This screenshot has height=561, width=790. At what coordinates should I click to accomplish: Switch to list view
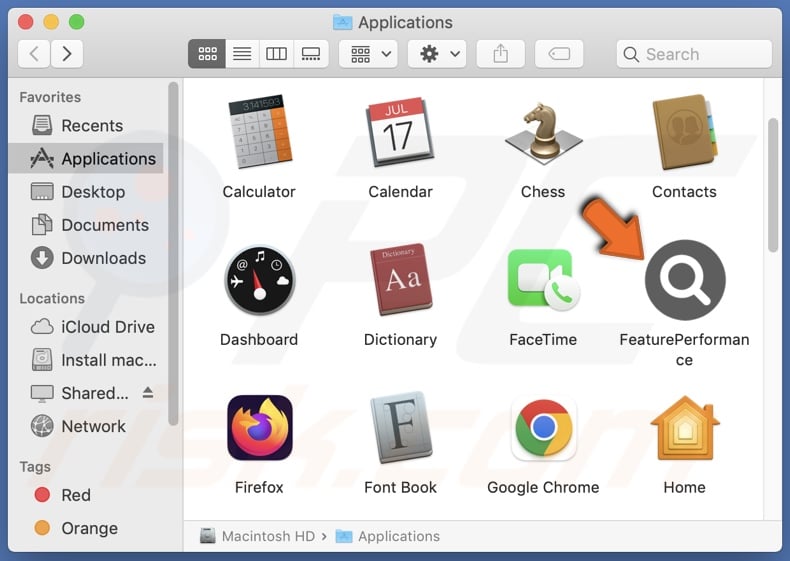click(x=242, y=53)
